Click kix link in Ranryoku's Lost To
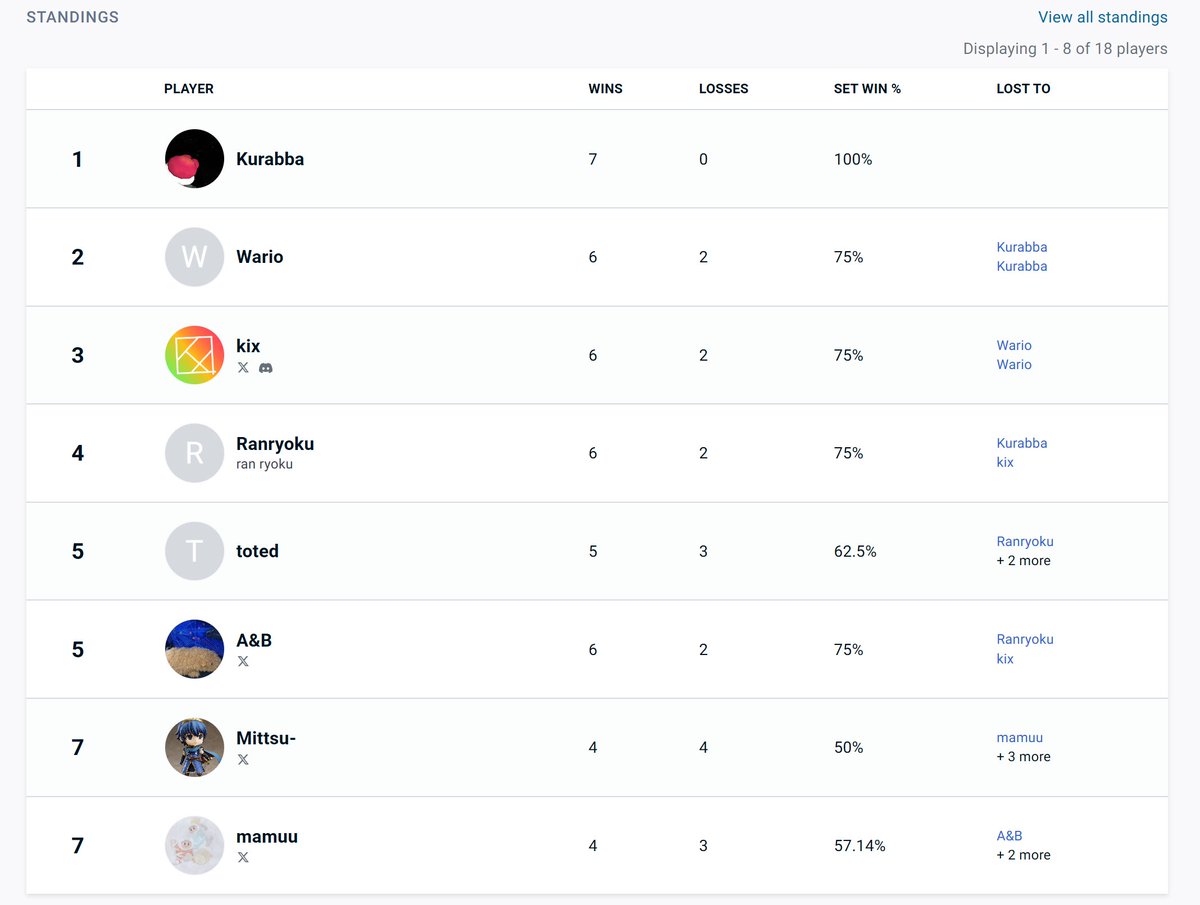Viewport: 1200px width, 905px height. 1005,463
